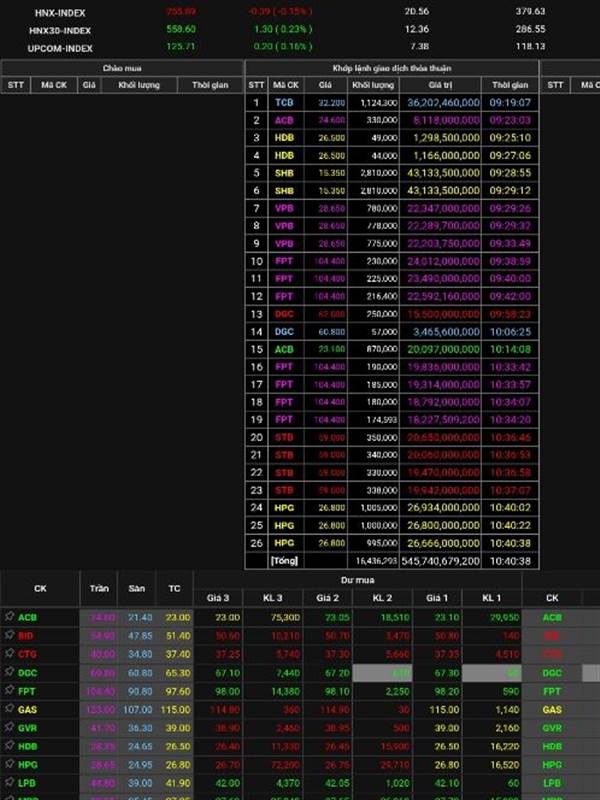
Task: Click Mã CK header in Khớp lệnh table
Action: [286, 85]
